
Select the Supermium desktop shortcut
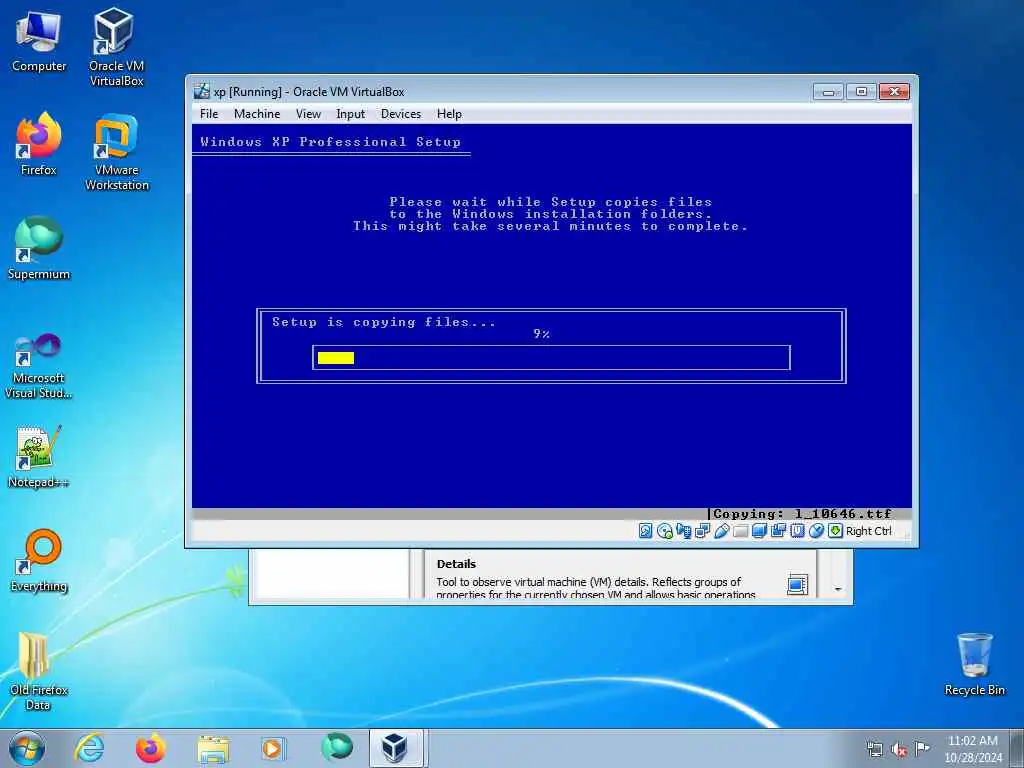pos(39,249)
